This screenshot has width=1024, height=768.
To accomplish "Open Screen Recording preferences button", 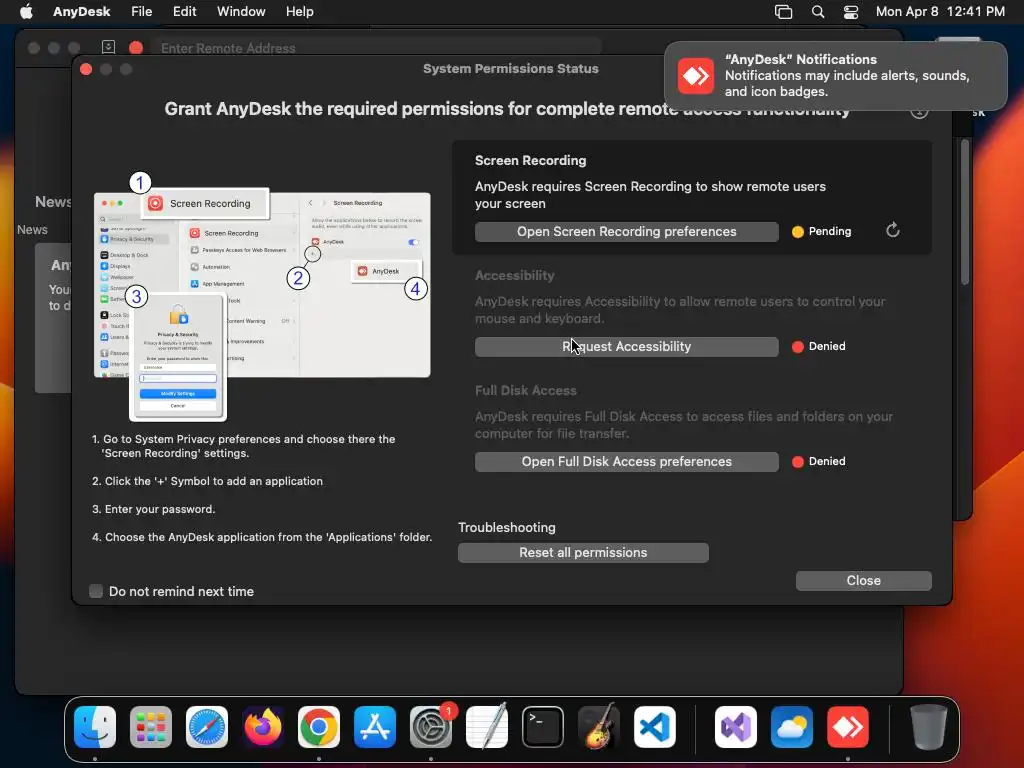I will coord(626,232).
